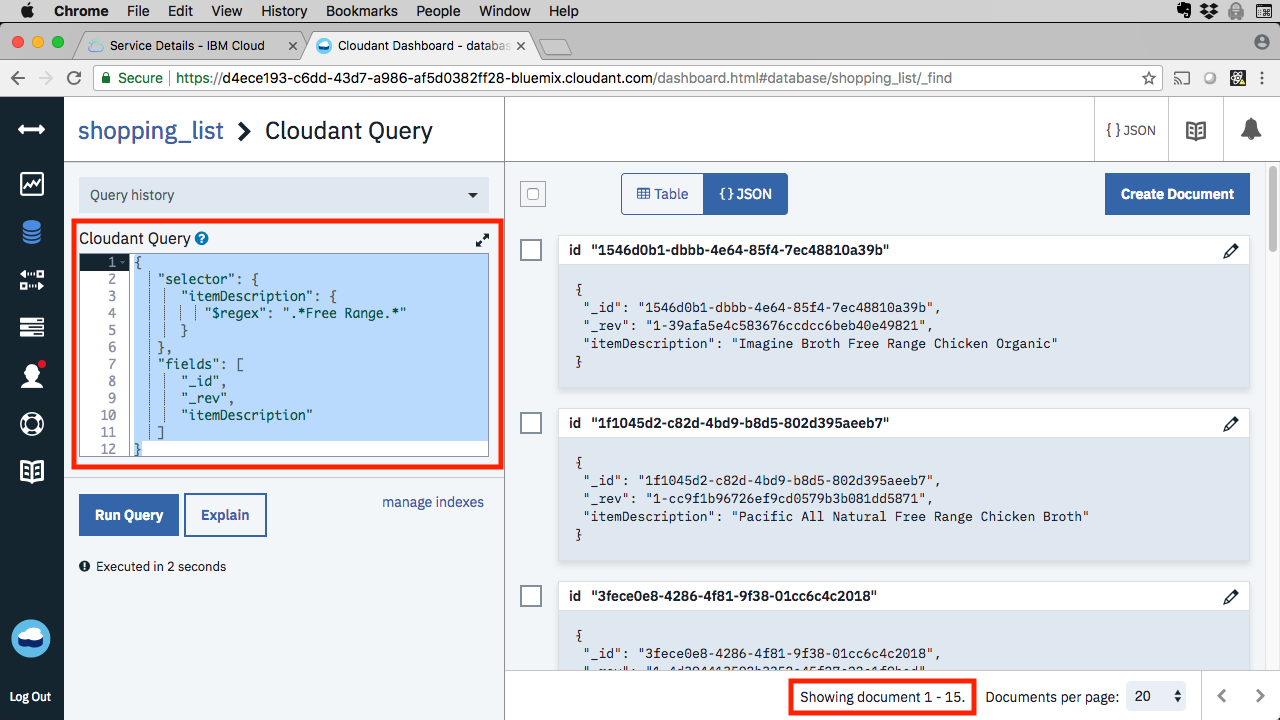Screen dimensions: 1280x720
Task: Open the Chrome menu three dots
Action: [x=1264, y=78]
